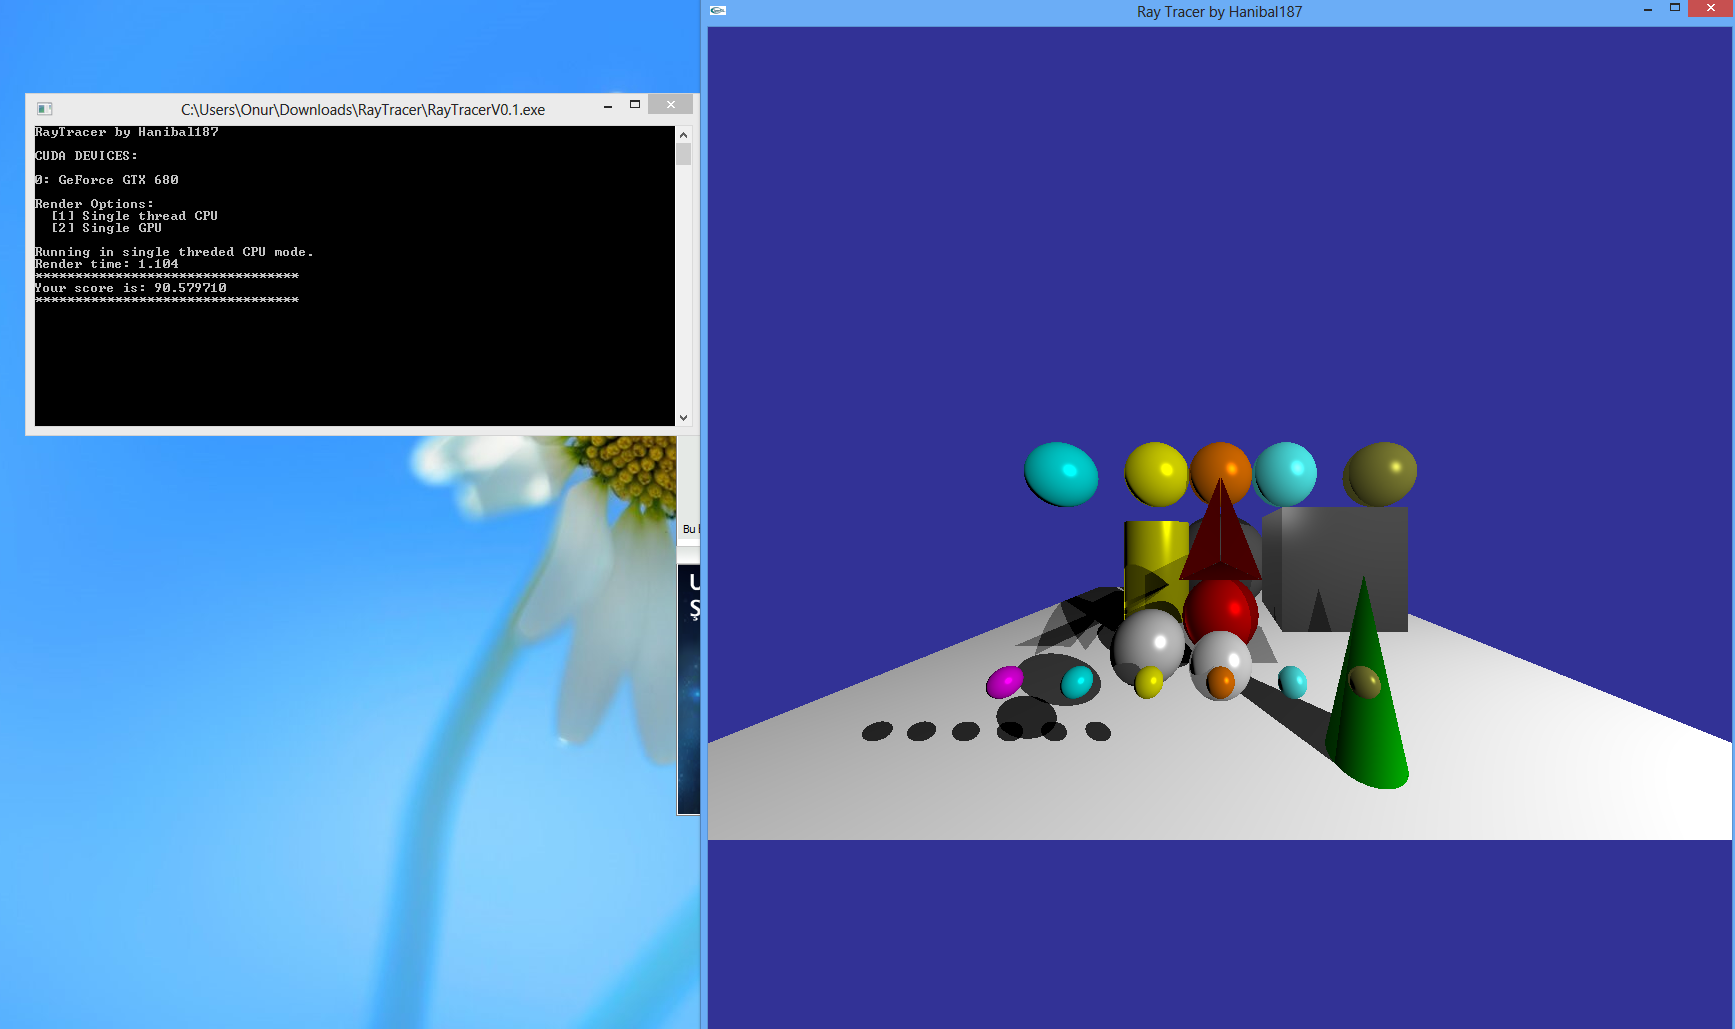Maximize the RayTracerV0.1.exe console window
Viewport: 1735px width, 1029px height.
(635, 105)
